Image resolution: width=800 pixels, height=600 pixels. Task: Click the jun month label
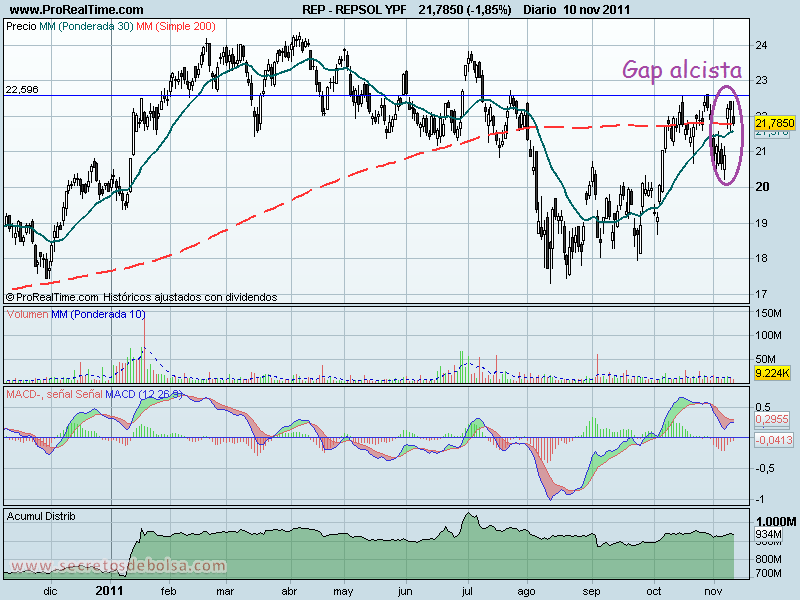(405, 591)
